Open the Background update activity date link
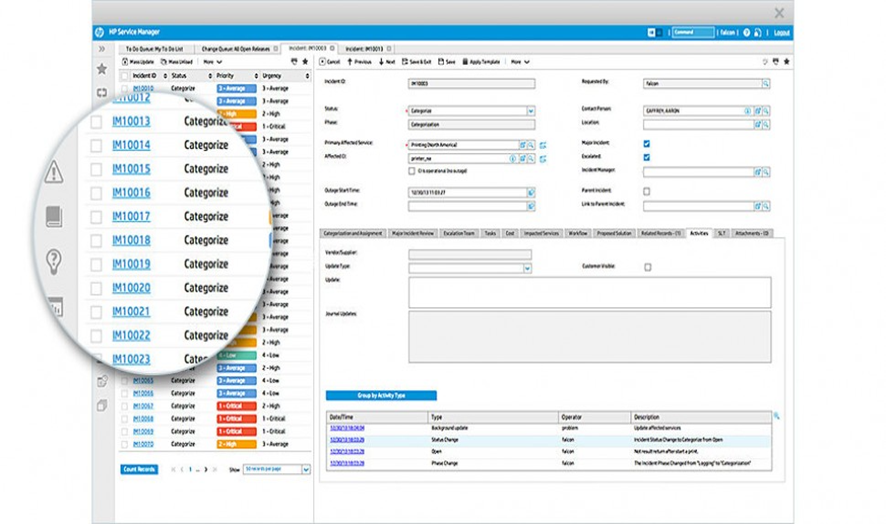Image resolution: width=886 pixels, height=524 pixels. click(347, 428)
